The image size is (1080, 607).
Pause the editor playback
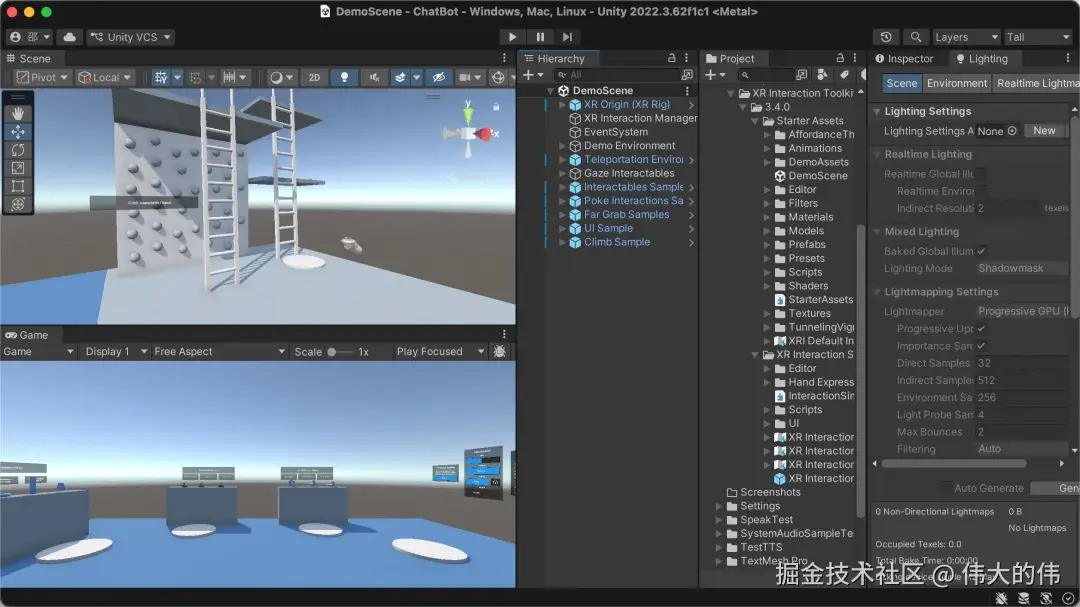(540, 37)
